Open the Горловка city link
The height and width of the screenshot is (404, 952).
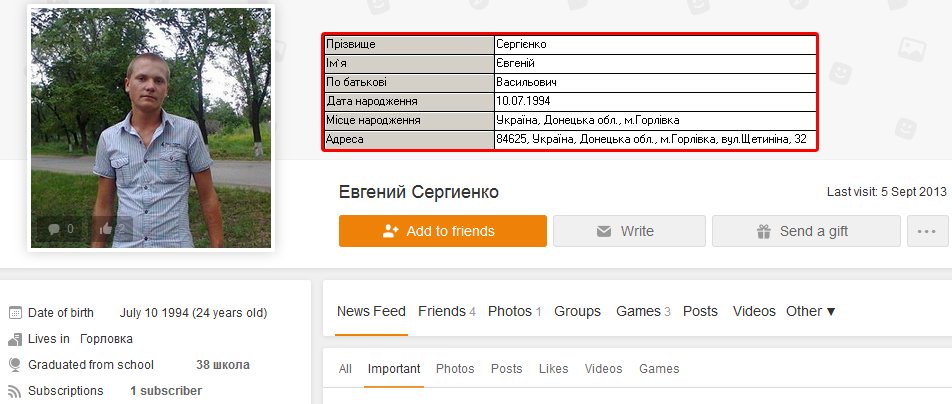[106, 339]
